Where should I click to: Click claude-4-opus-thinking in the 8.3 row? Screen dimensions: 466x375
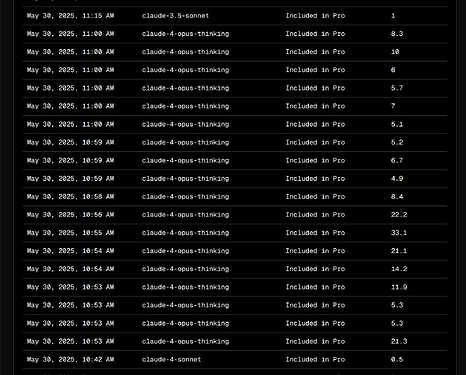pyautogui.click(x=185, y=34)
